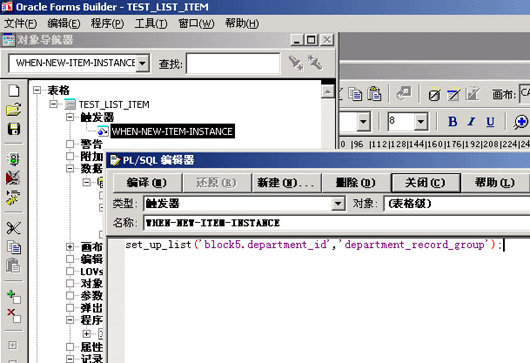Click the 新建 new button
Screen dimensions: 530x363
[286, 183]
